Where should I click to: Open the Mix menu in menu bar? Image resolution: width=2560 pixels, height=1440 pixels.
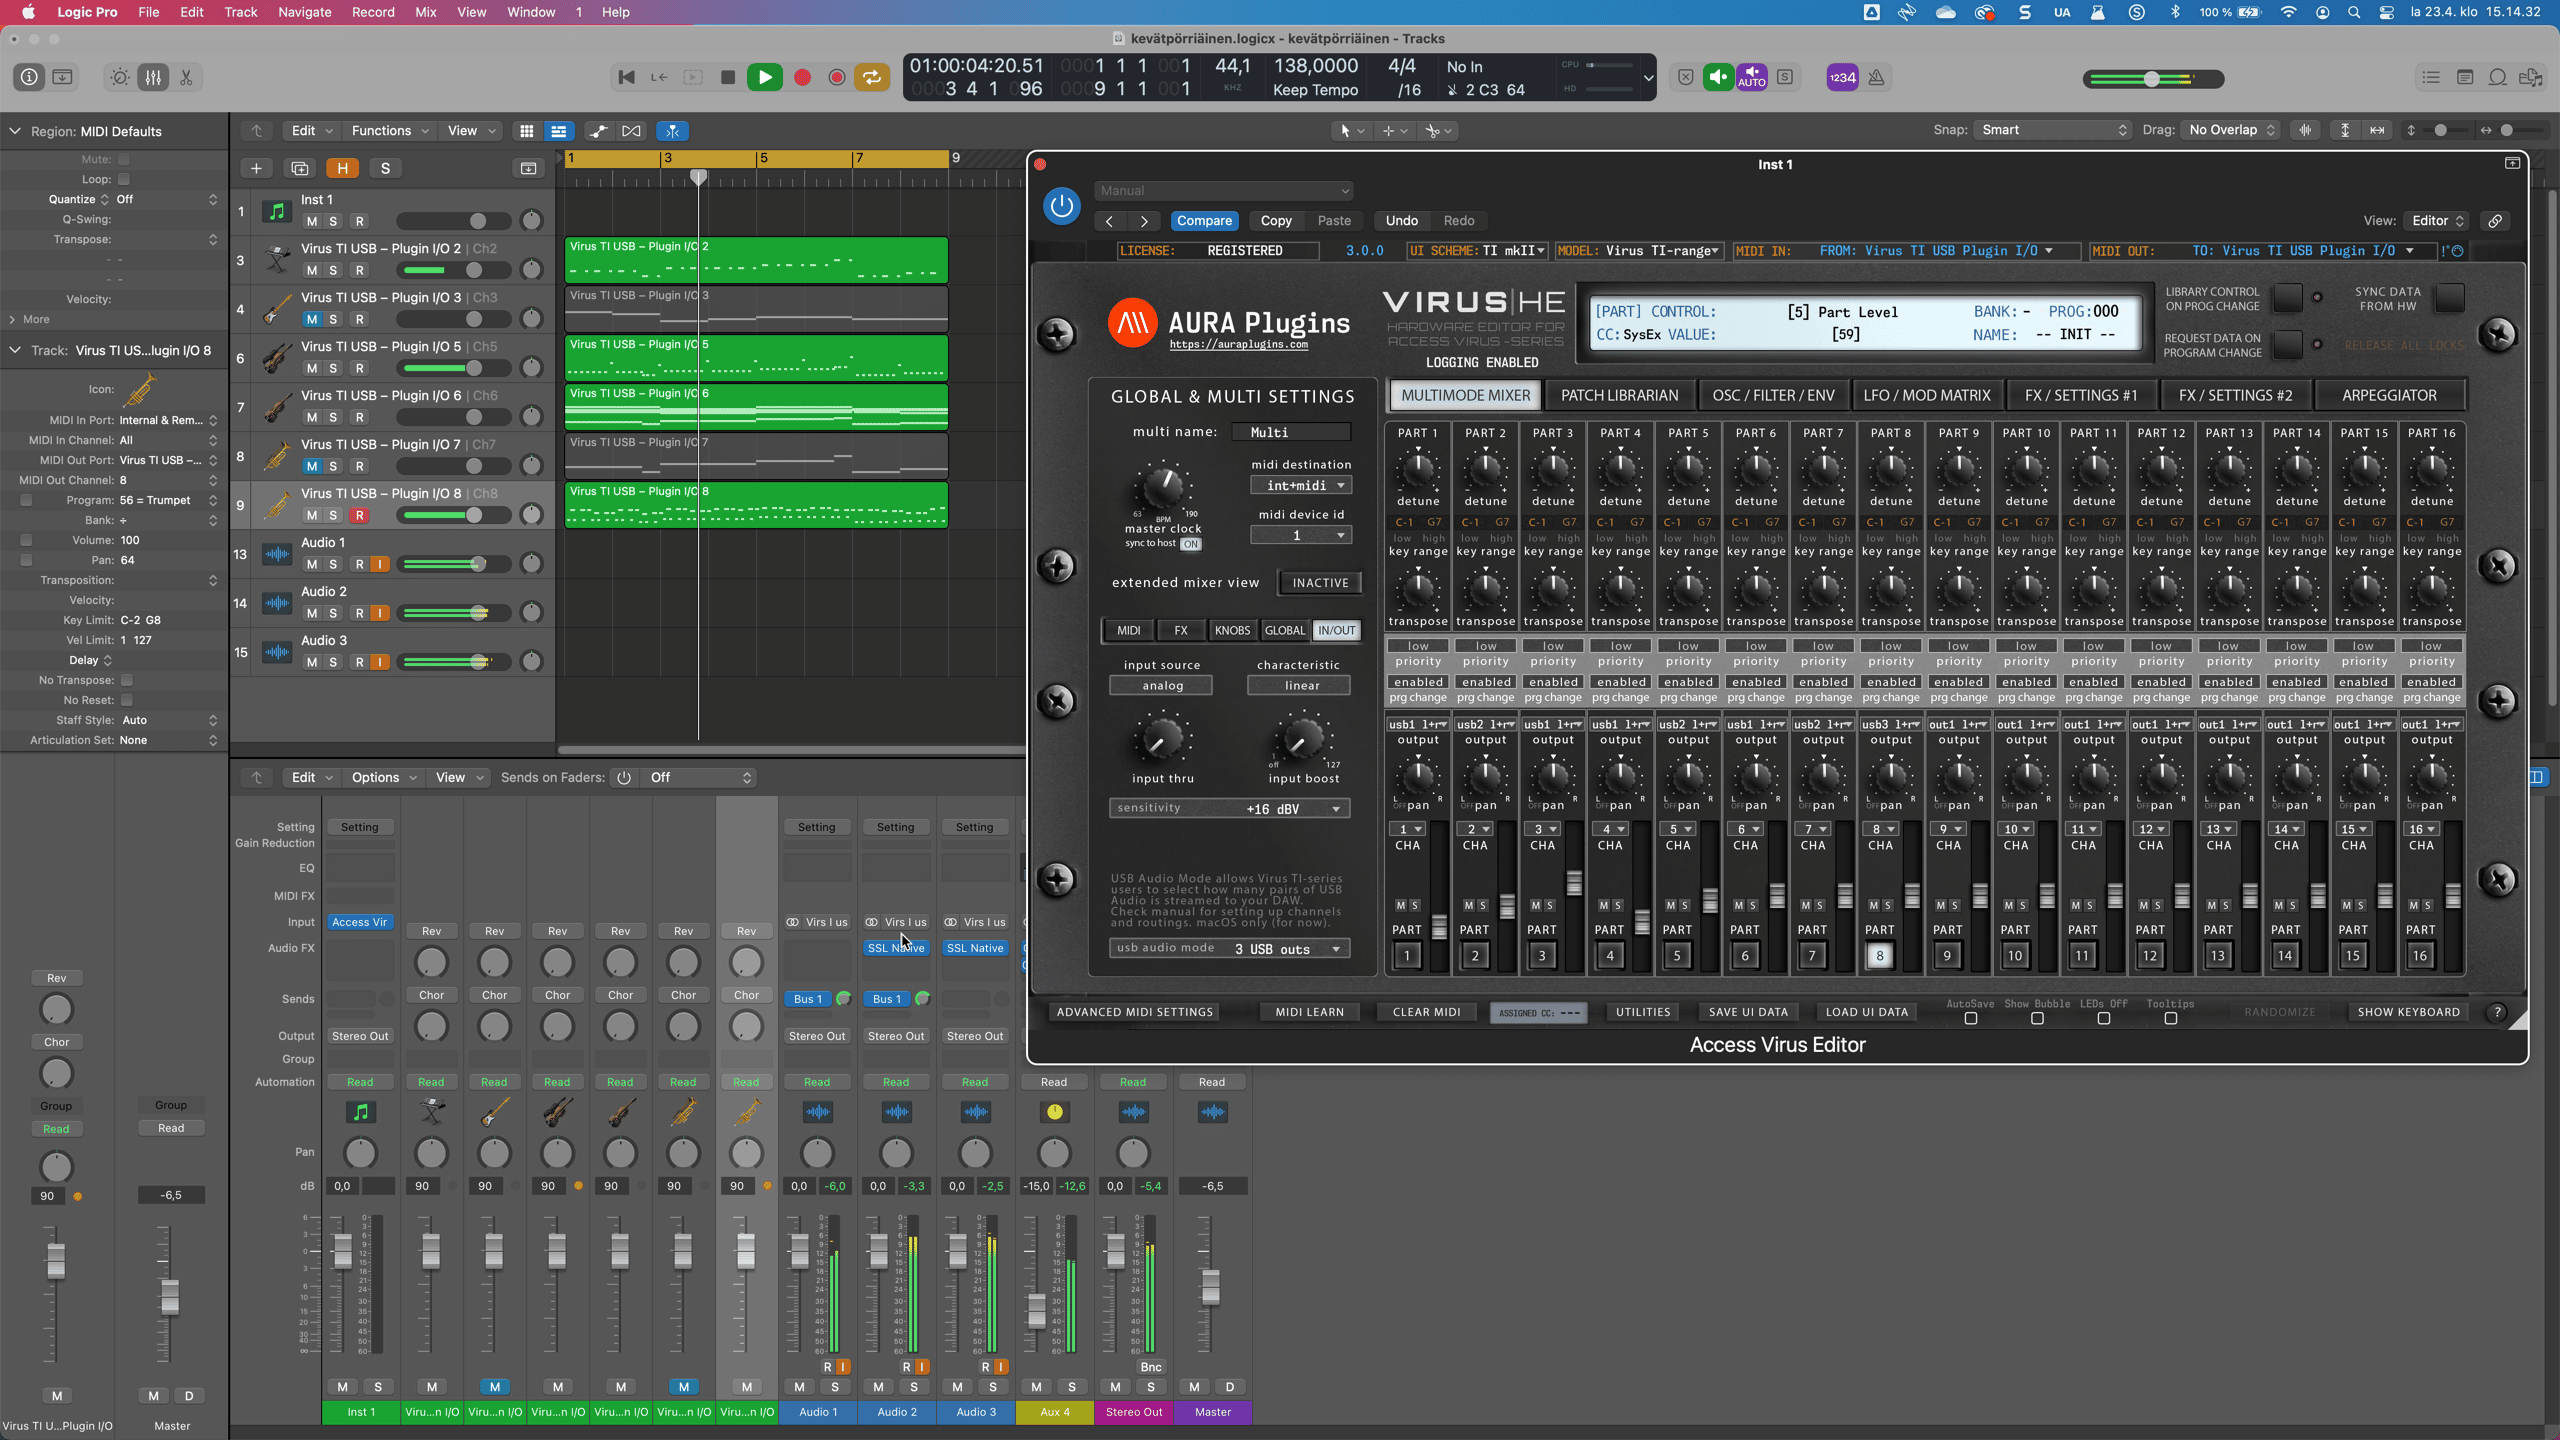click(425, 12)
